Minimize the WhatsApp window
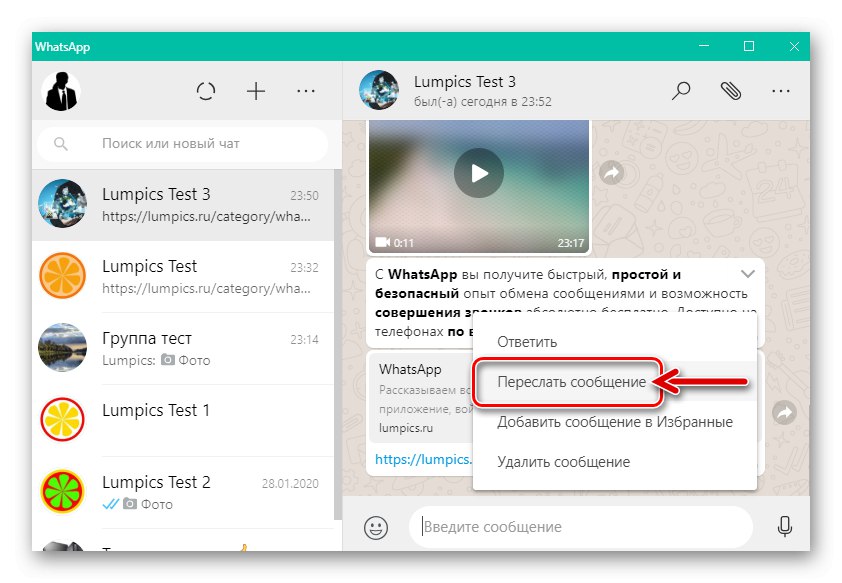 (704, 46)
